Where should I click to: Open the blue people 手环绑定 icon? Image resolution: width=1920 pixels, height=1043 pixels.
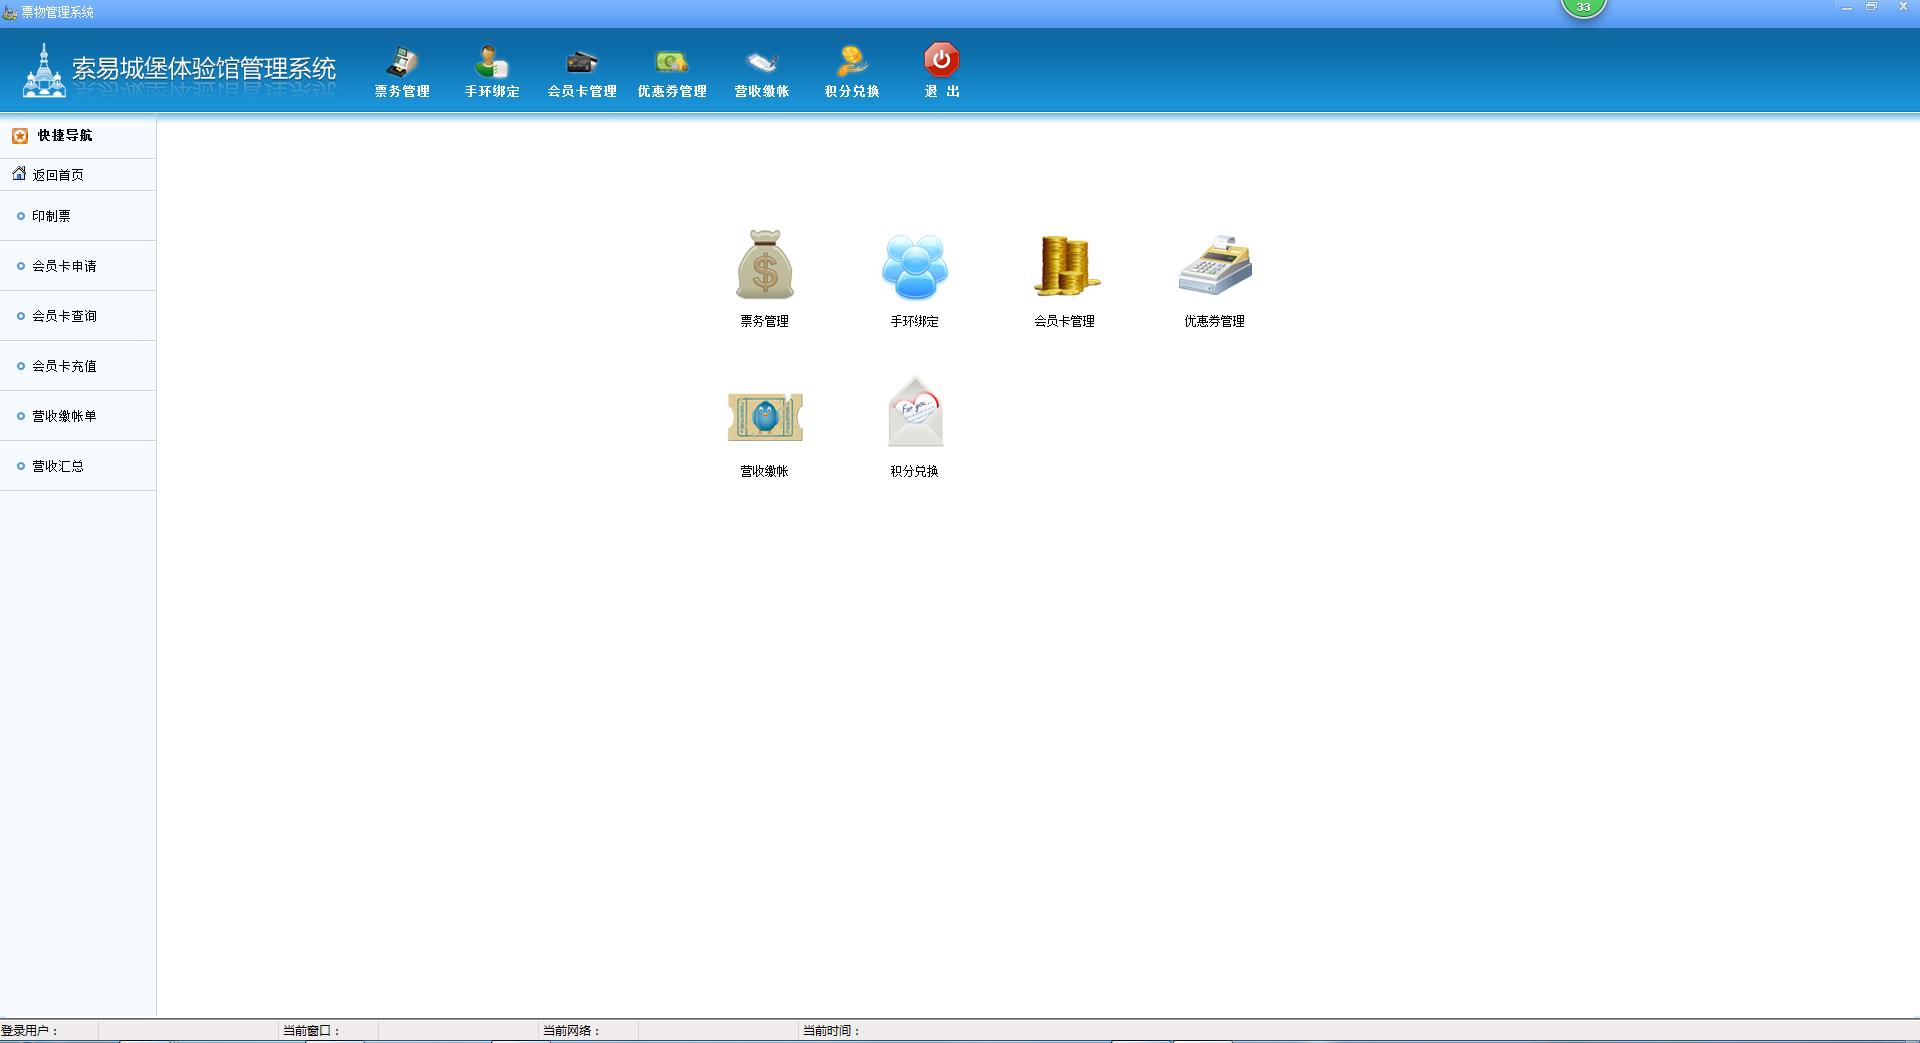(x=915, y=267)
